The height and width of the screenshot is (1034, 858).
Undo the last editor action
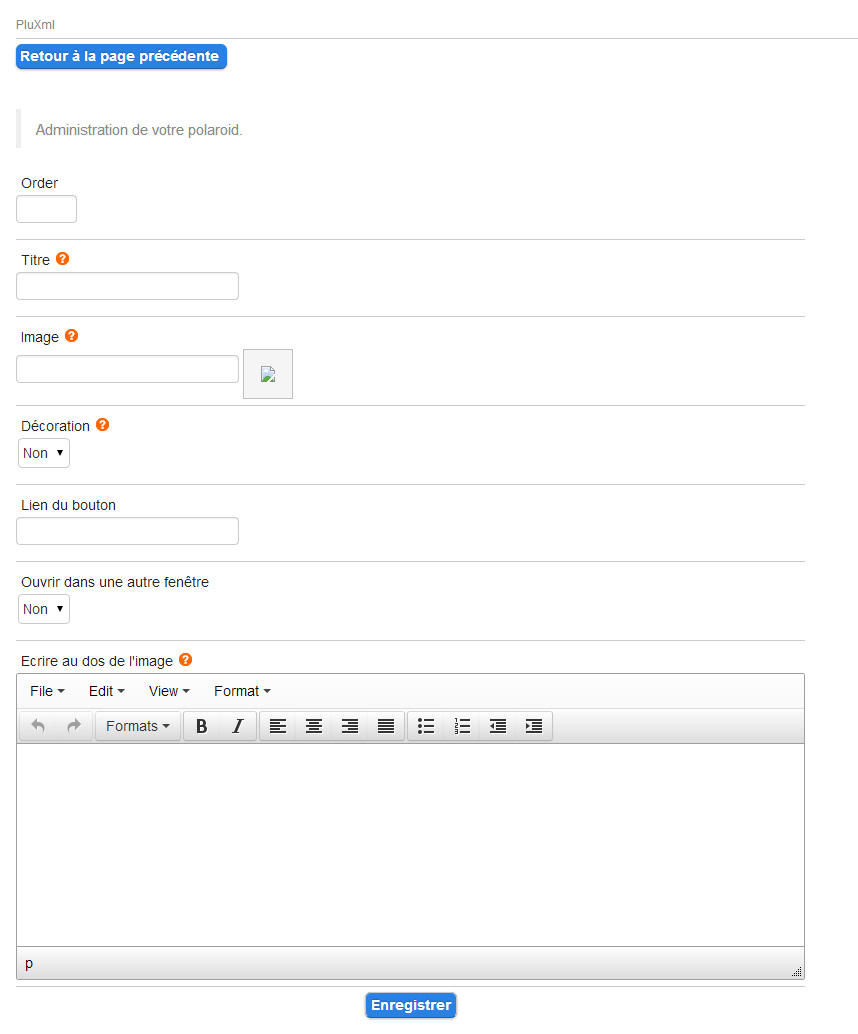coord(38,726)
